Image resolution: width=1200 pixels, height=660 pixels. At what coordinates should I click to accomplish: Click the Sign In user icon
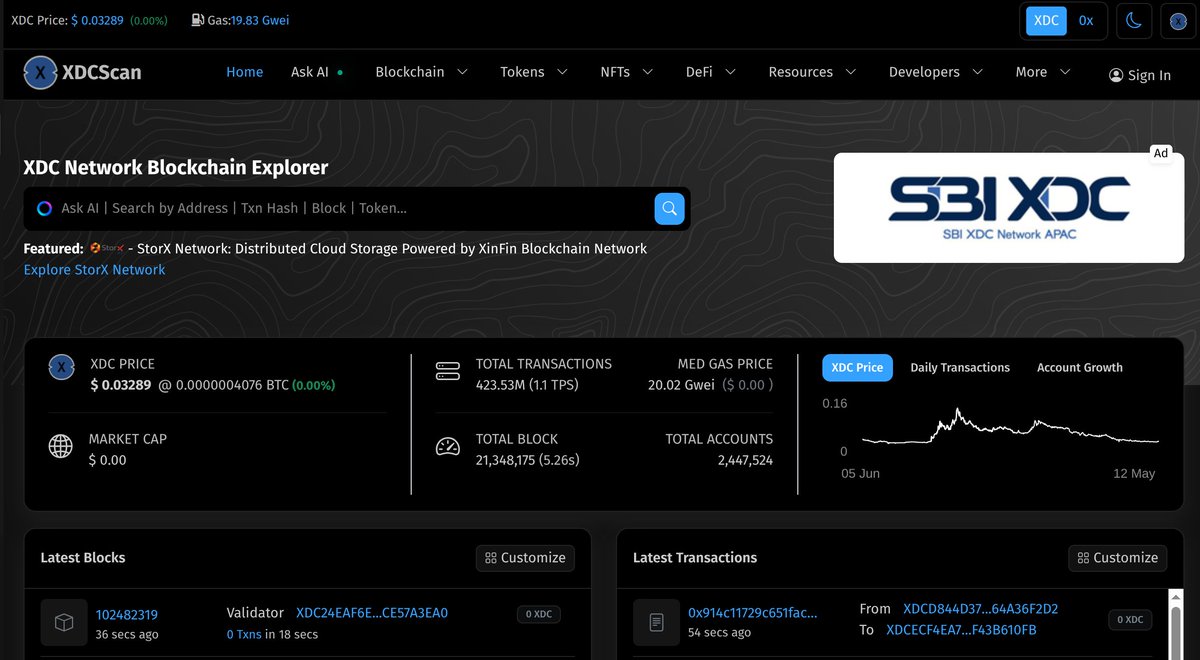(1116, 75)
